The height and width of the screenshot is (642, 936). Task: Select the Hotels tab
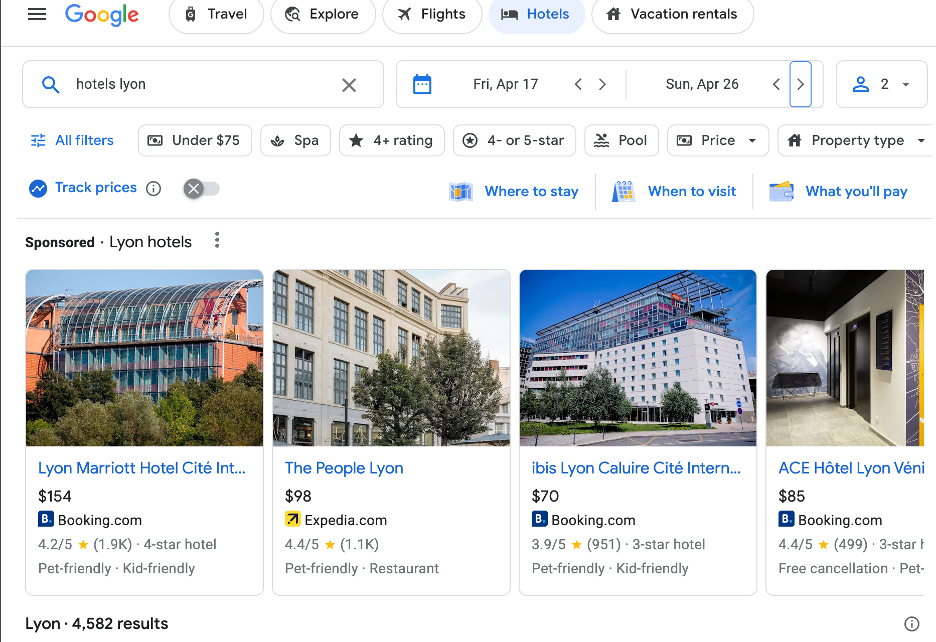536,14
